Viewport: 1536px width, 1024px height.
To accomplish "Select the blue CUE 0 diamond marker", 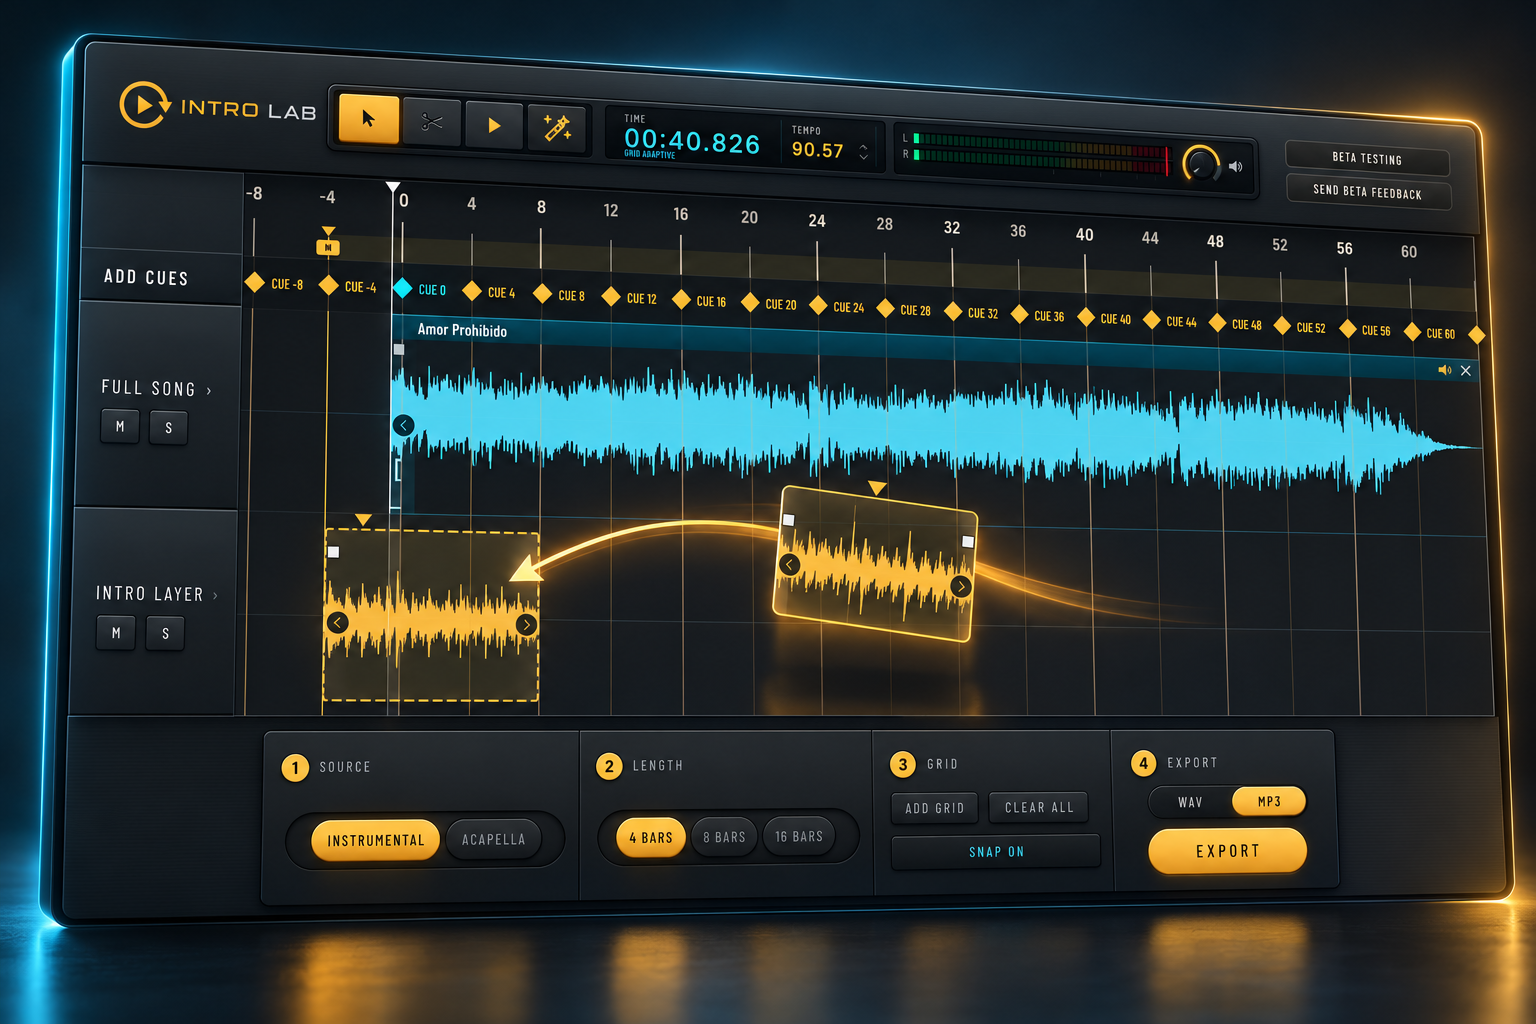I will point(402,288).
